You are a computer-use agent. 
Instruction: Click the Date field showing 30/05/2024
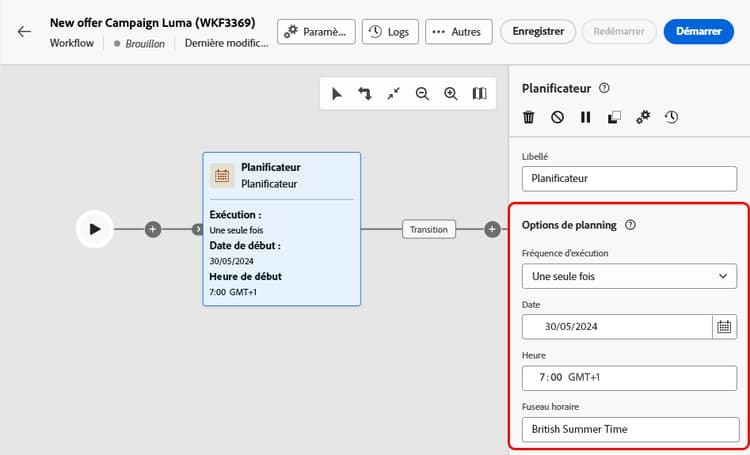[x=617, y=327]
